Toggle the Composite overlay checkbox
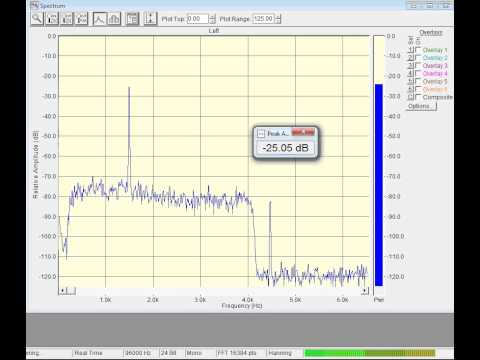 418,97
